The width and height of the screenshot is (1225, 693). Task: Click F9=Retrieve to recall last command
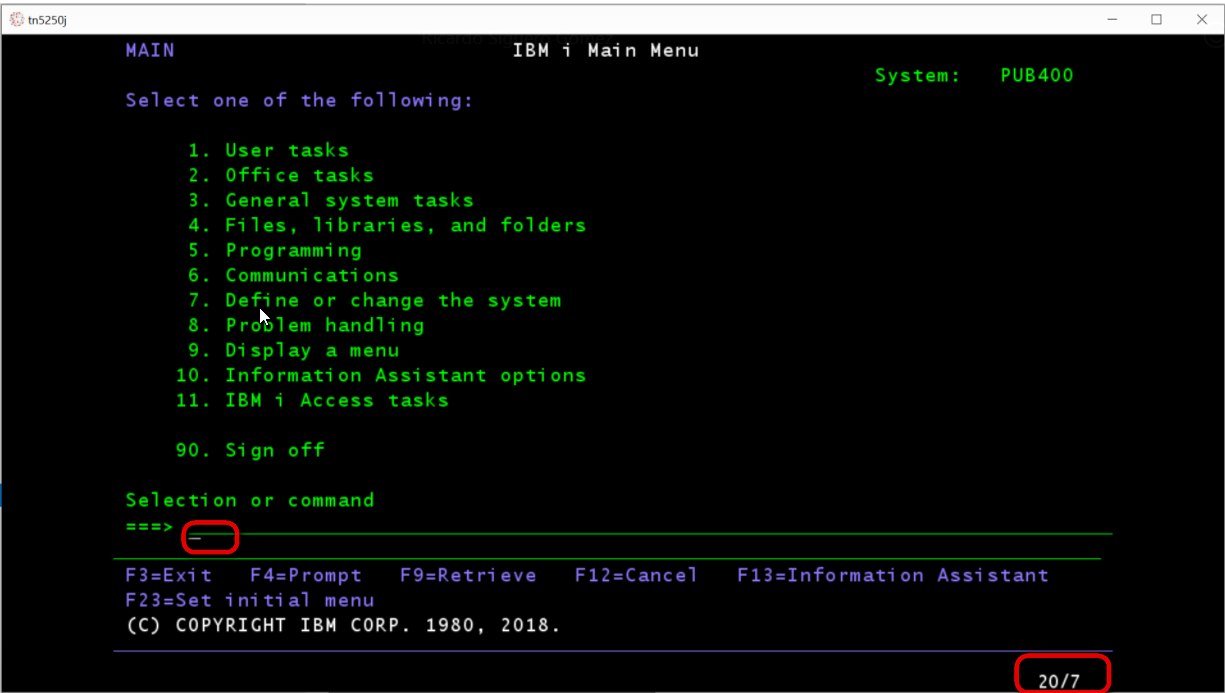coord(468,575)
